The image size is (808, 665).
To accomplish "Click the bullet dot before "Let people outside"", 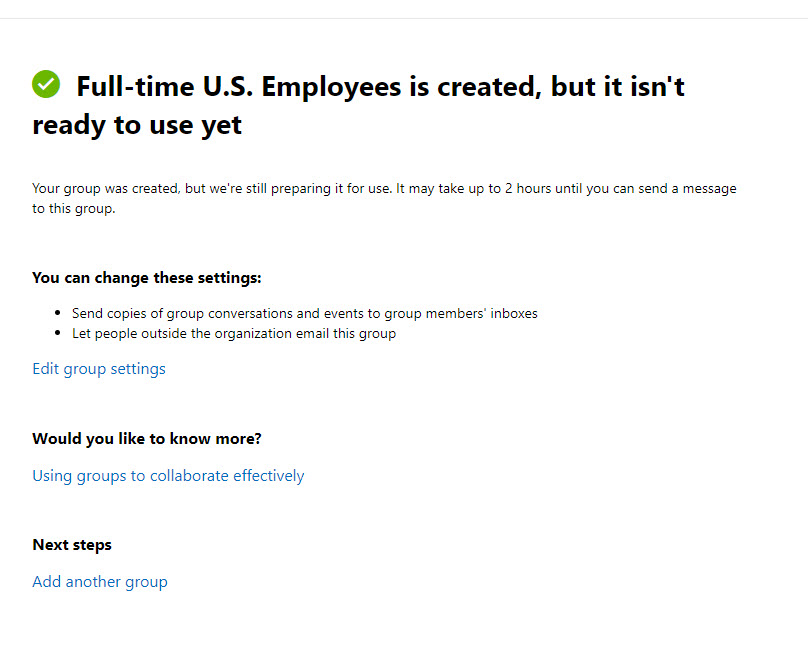I will 61,334.
